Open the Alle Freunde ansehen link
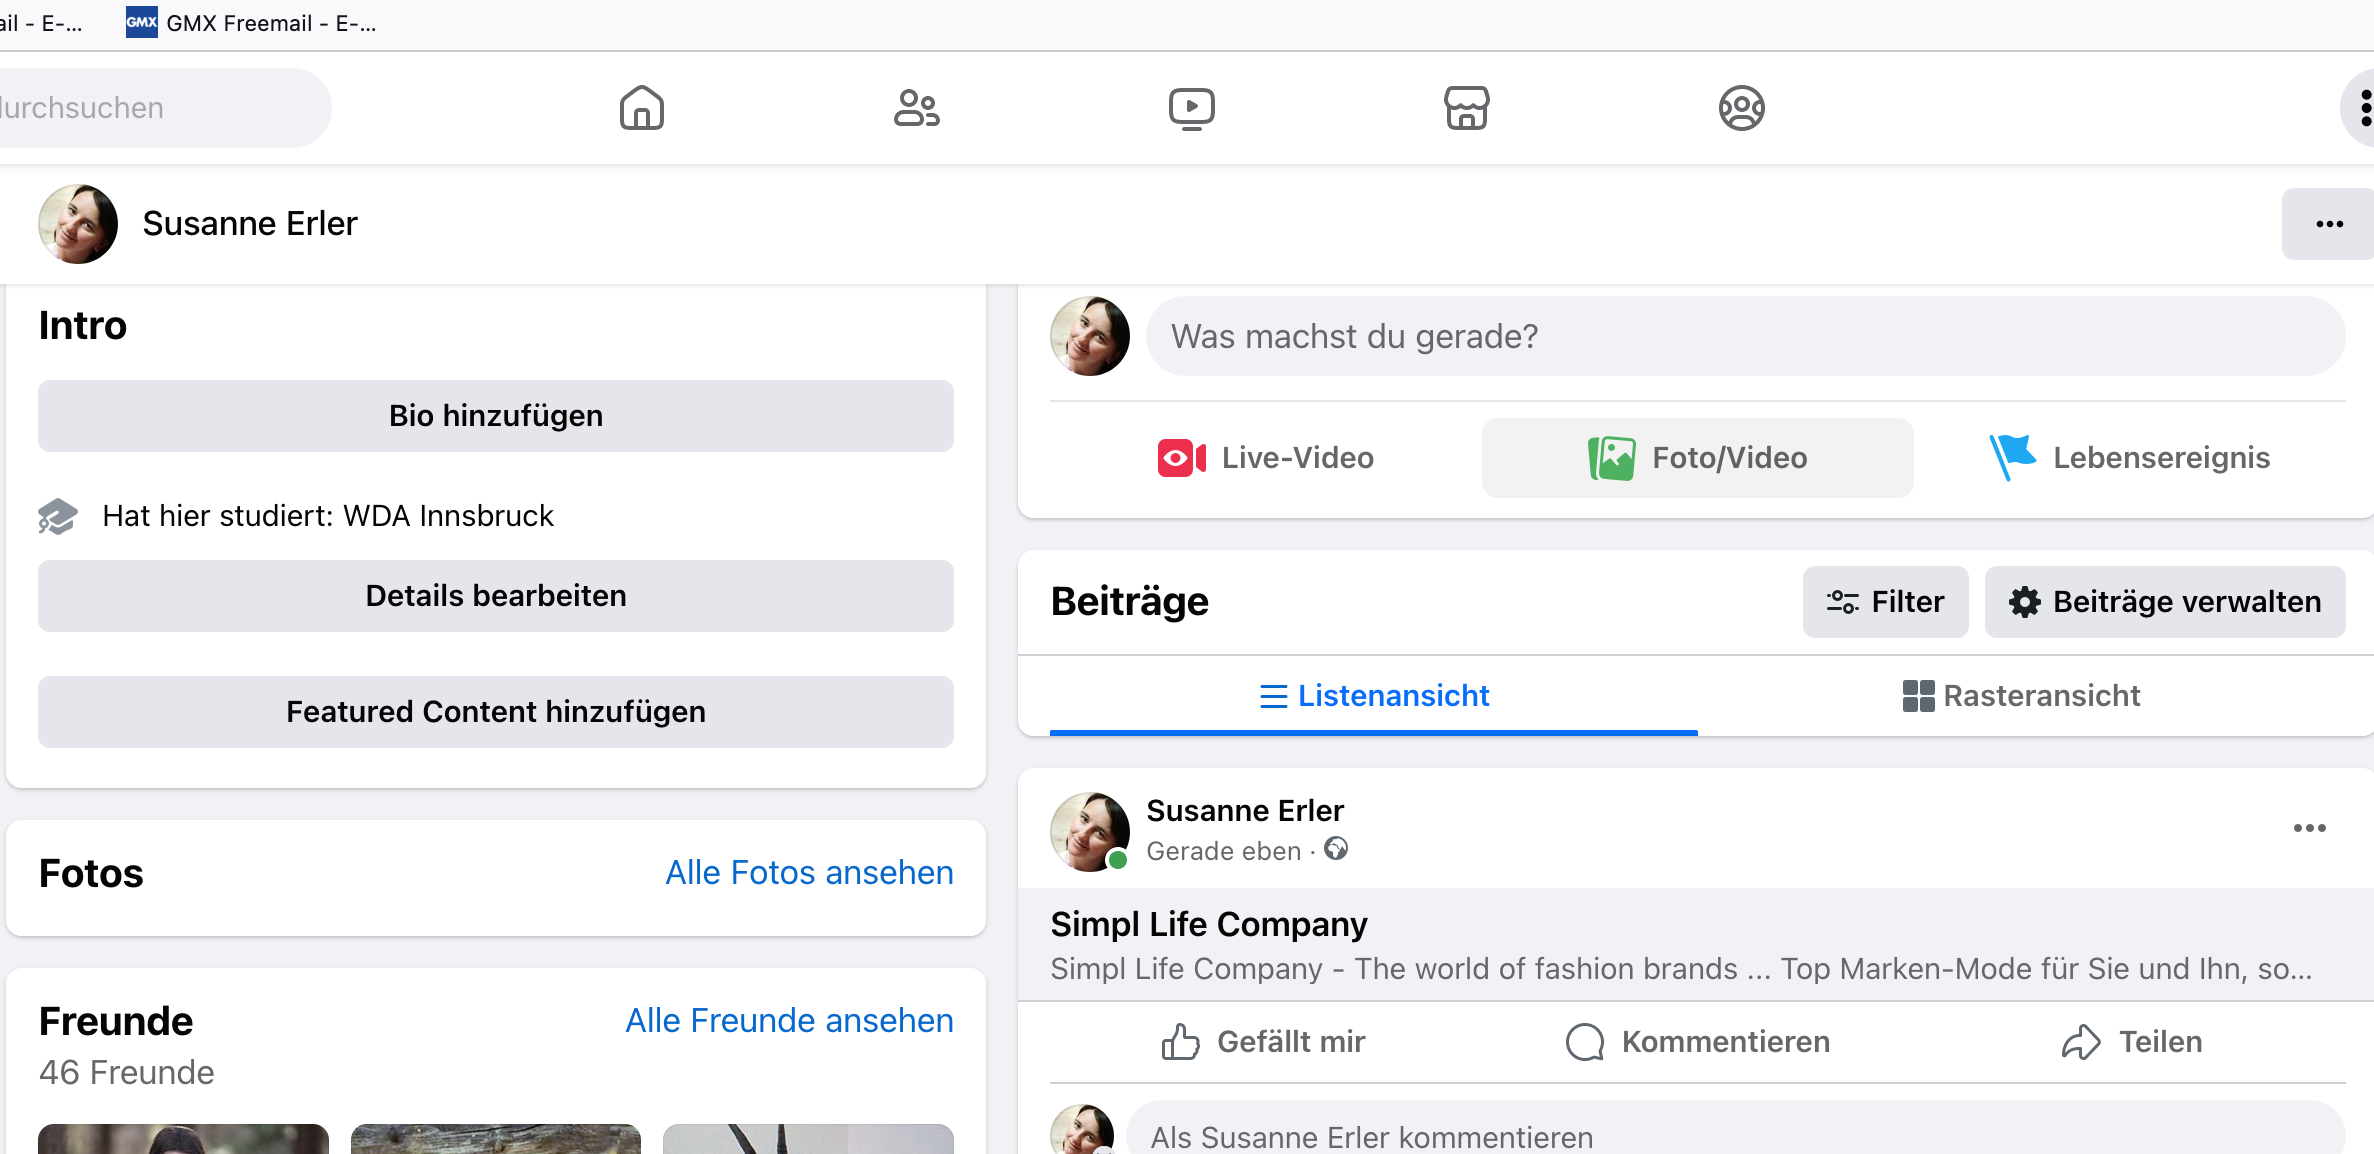Screen dimensions: 2374x1154 point(789,1021)
